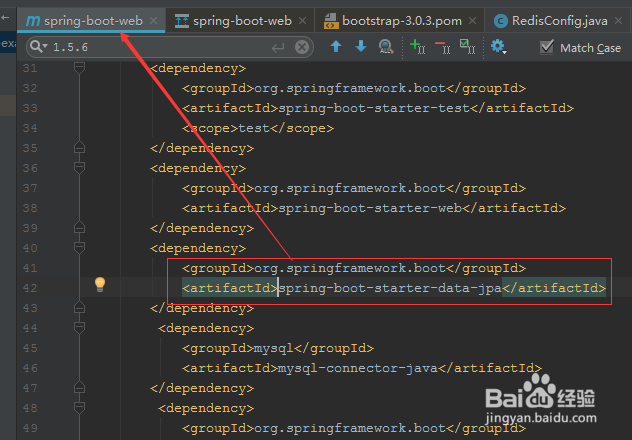Click the Find All occurrences icon
Screen dimensions: 632x440
tap(386, 47)
